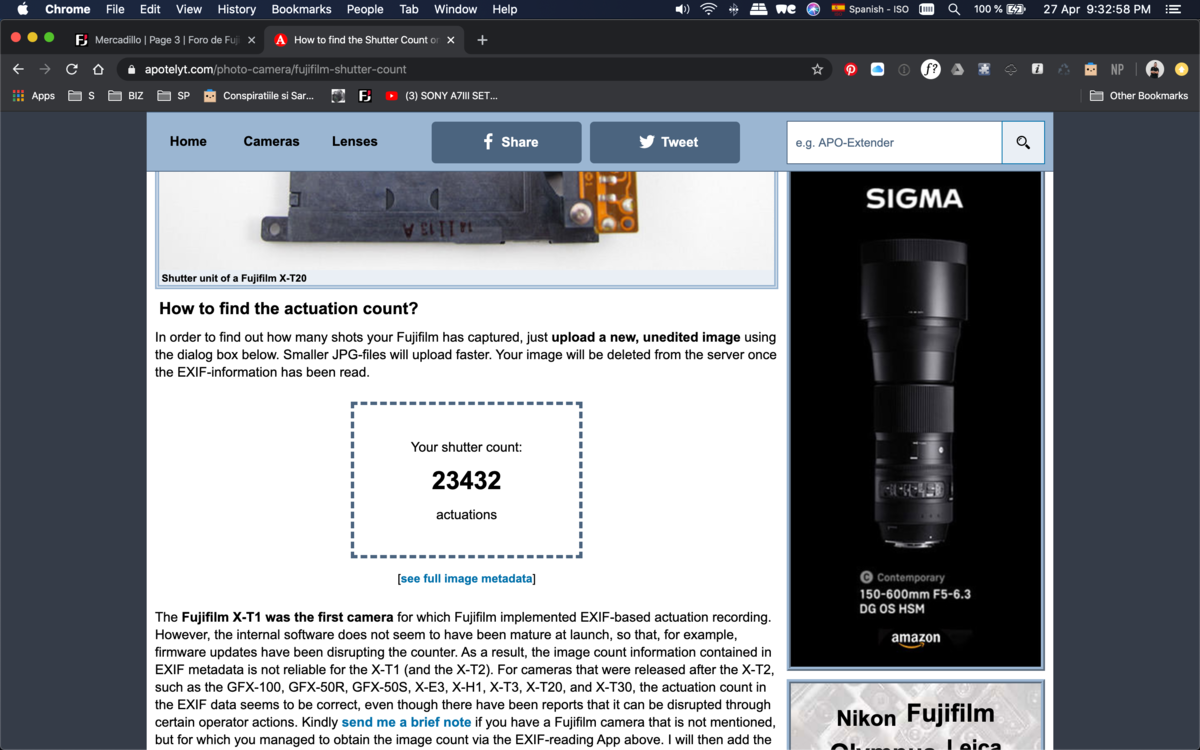Tweet this page
The height and width of the screenshot is (750, 1200).
(x=665, y=142)
